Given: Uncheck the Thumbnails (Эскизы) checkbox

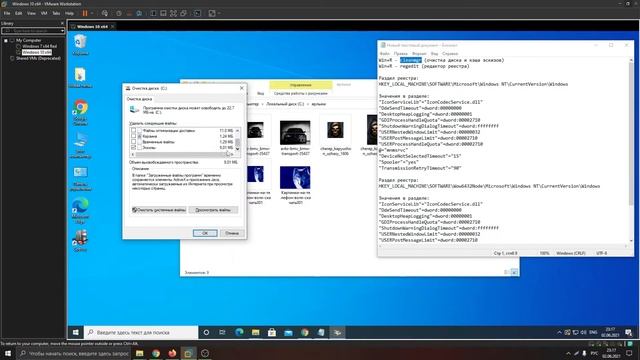Looking at the screenshot, I should pos(133,148).
